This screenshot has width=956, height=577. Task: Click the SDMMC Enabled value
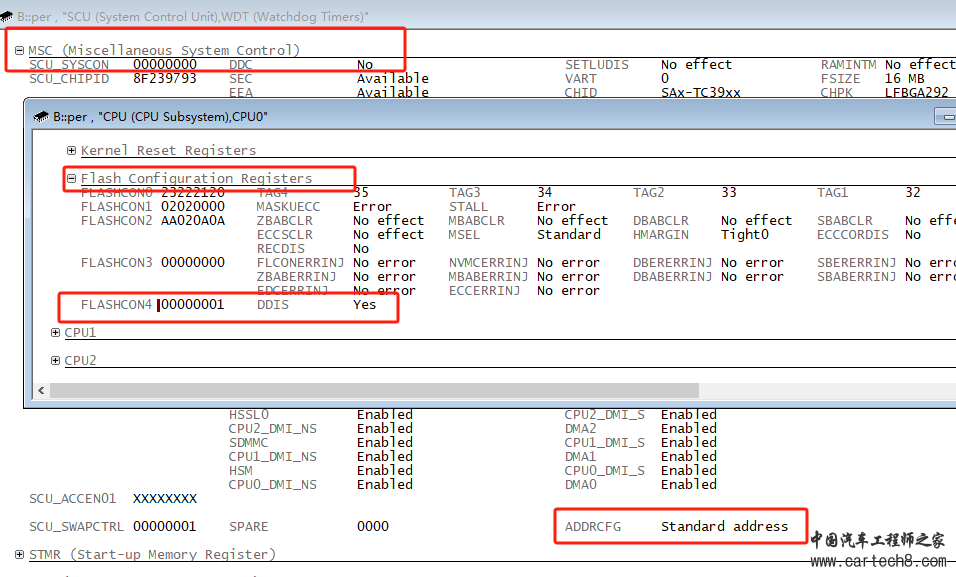click(x=385, y=442)
